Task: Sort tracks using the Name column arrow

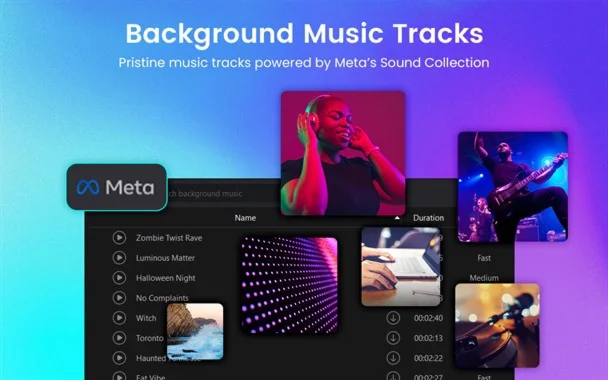Action: (x=397, y=218)
